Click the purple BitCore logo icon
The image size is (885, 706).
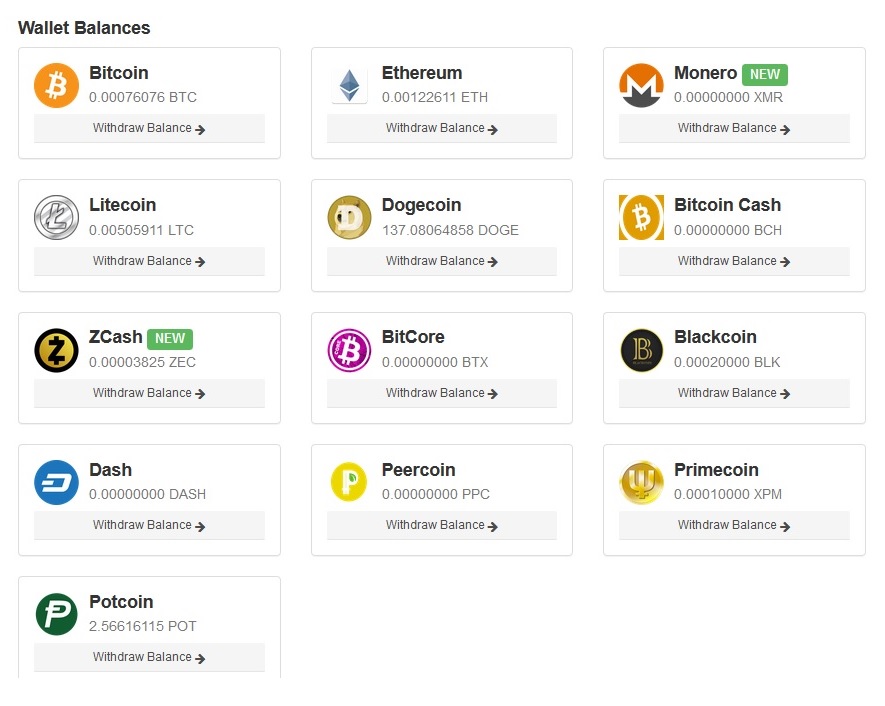[349, 350]
